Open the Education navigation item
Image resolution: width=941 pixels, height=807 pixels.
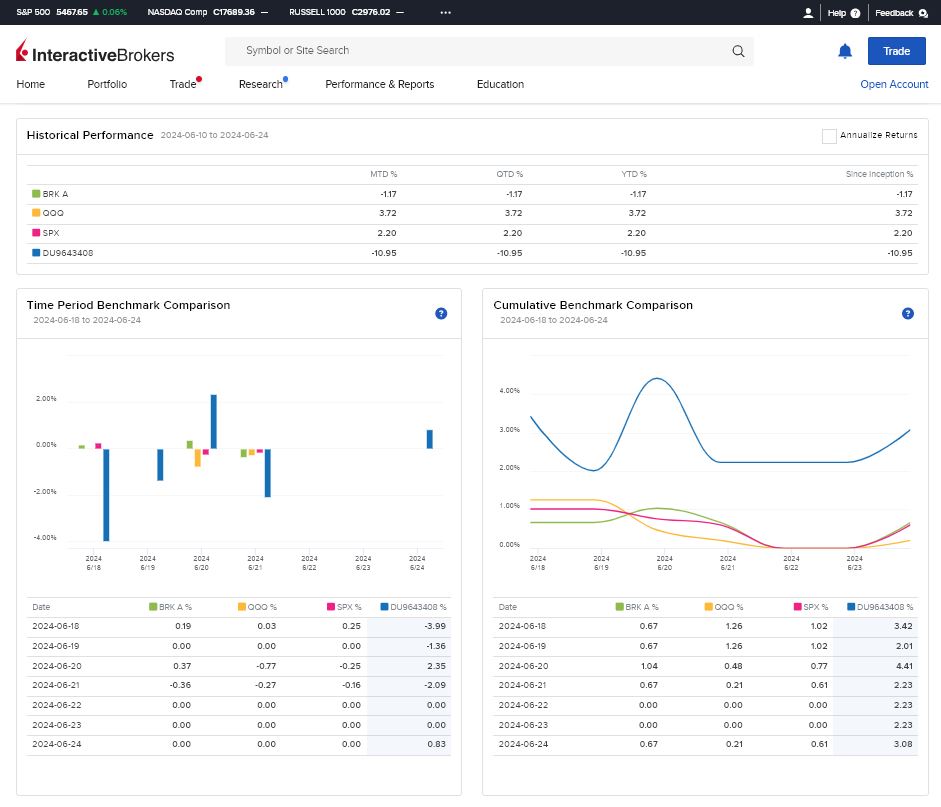tap(500, 84)
